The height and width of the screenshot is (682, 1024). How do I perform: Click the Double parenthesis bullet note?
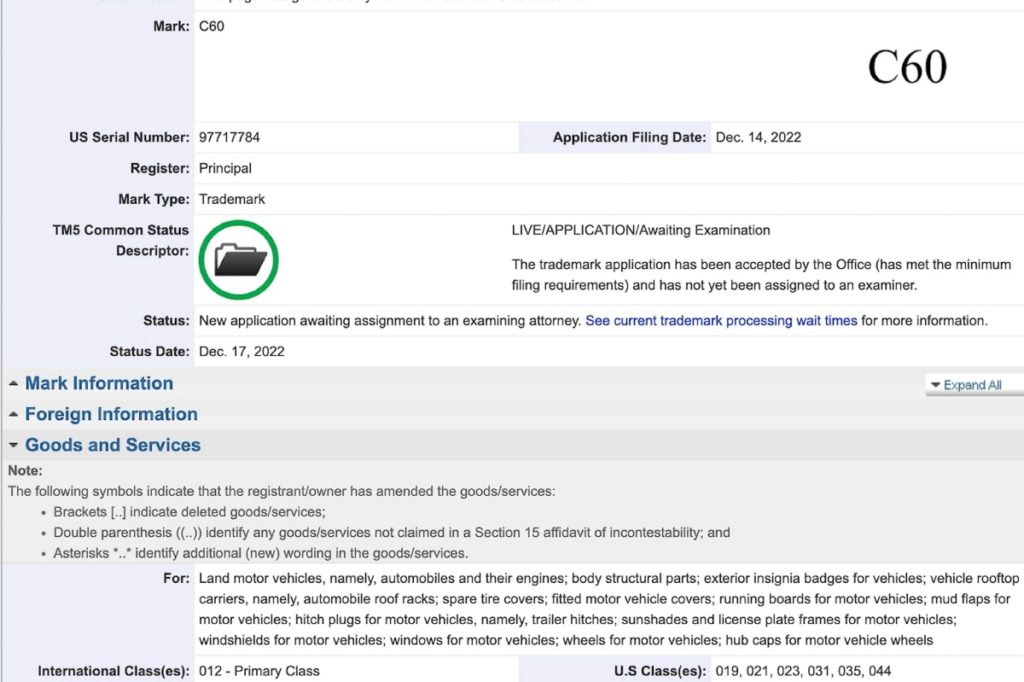392,532
